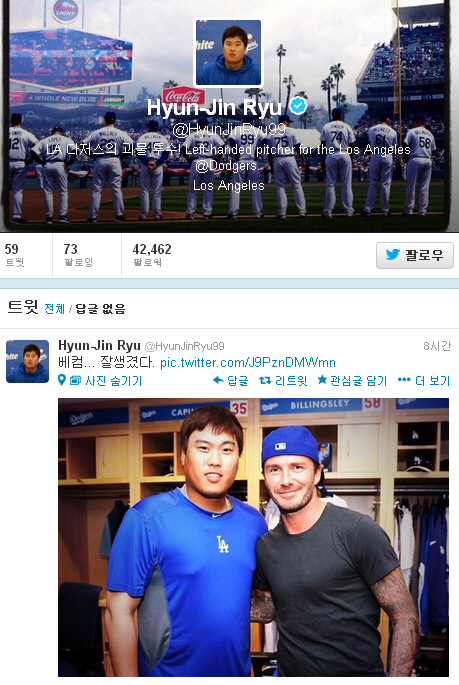Open the 73 팔로잉 following list

point(79,255)
